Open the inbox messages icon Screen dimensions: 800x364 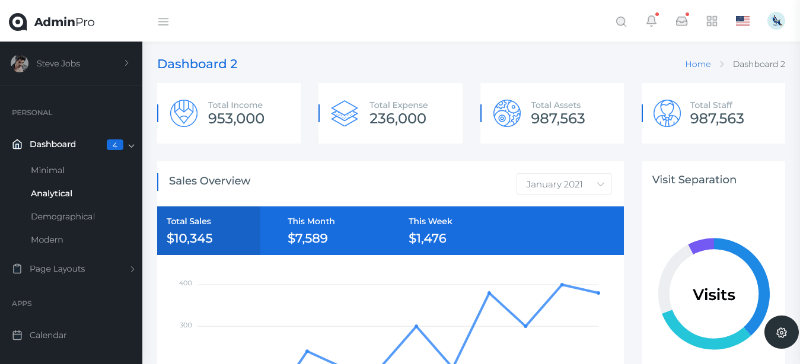point(682,21)
